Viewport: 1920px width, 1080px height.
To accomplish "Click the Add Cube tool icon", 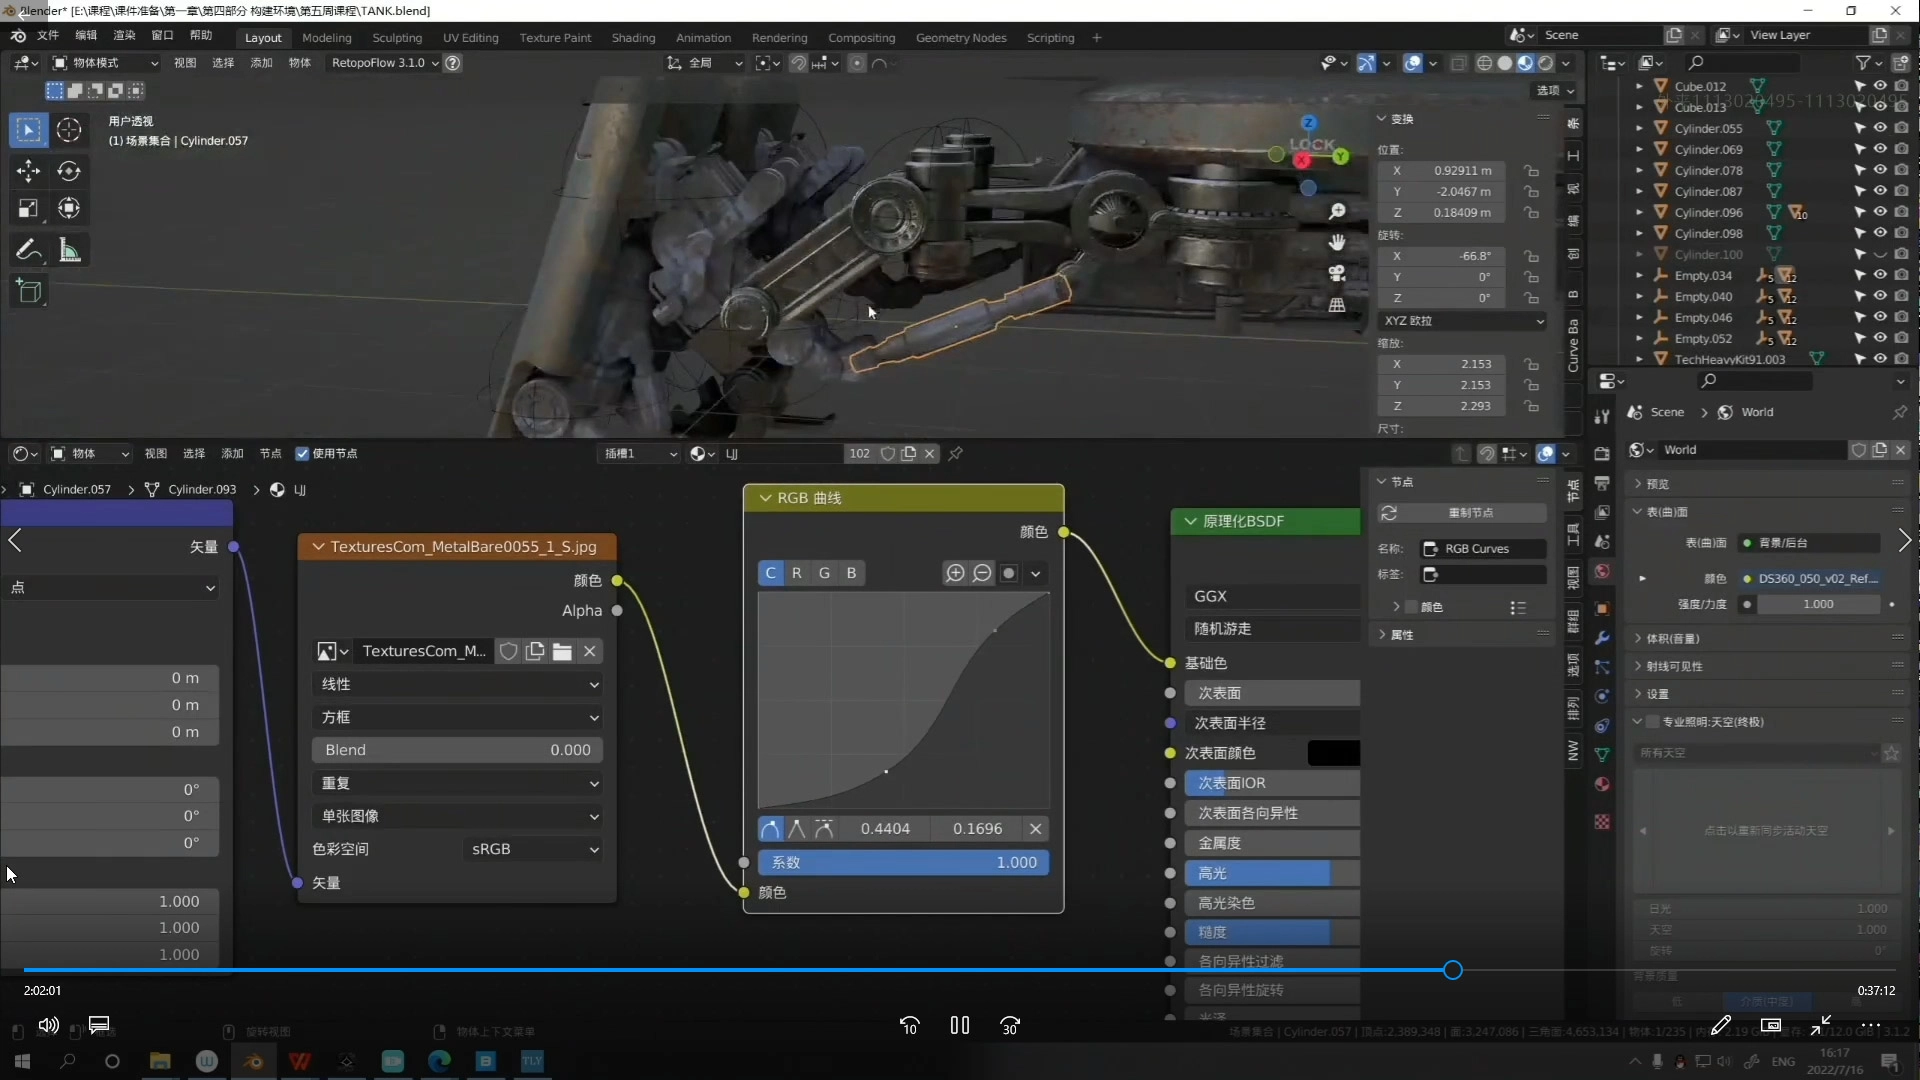I will (x=28, y=291).
